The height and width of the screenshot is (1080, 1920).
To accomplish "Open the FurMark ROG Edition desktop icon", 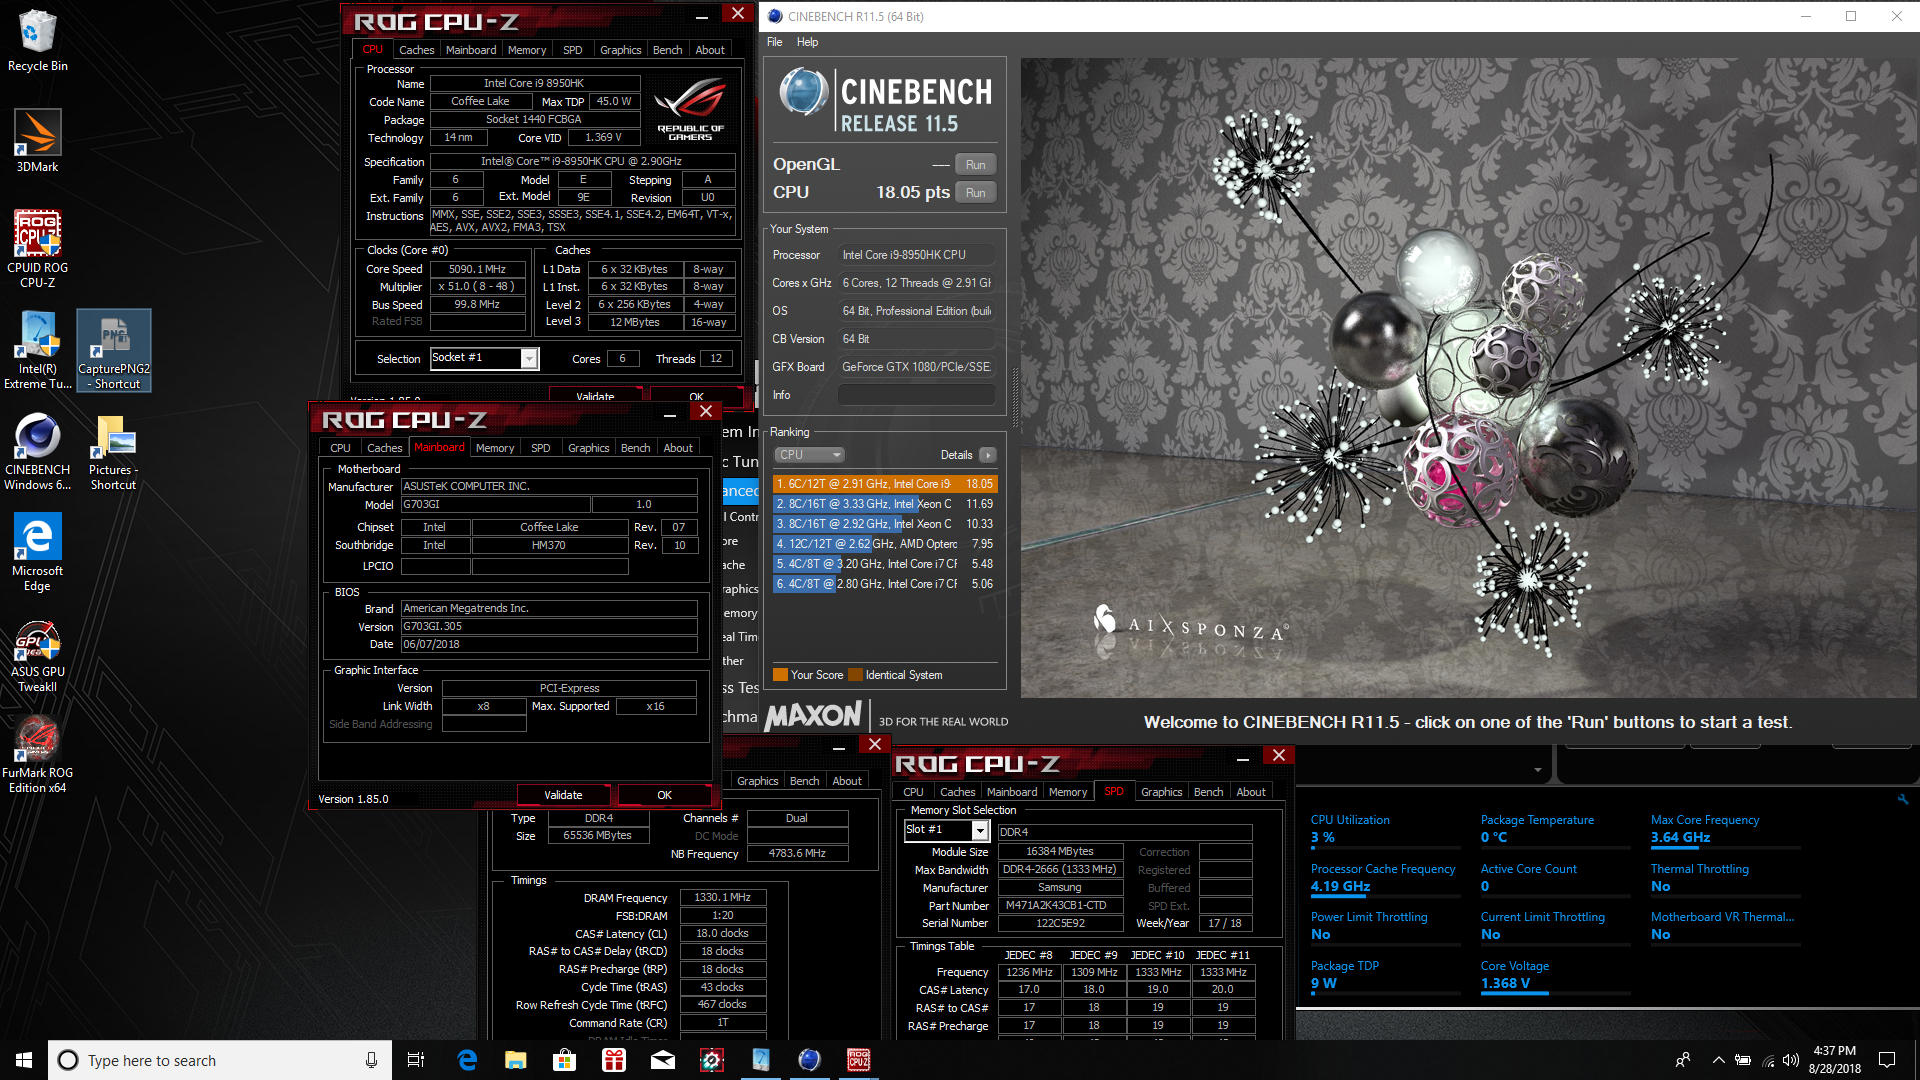I will pyautogui.click(x=37, y=754).
